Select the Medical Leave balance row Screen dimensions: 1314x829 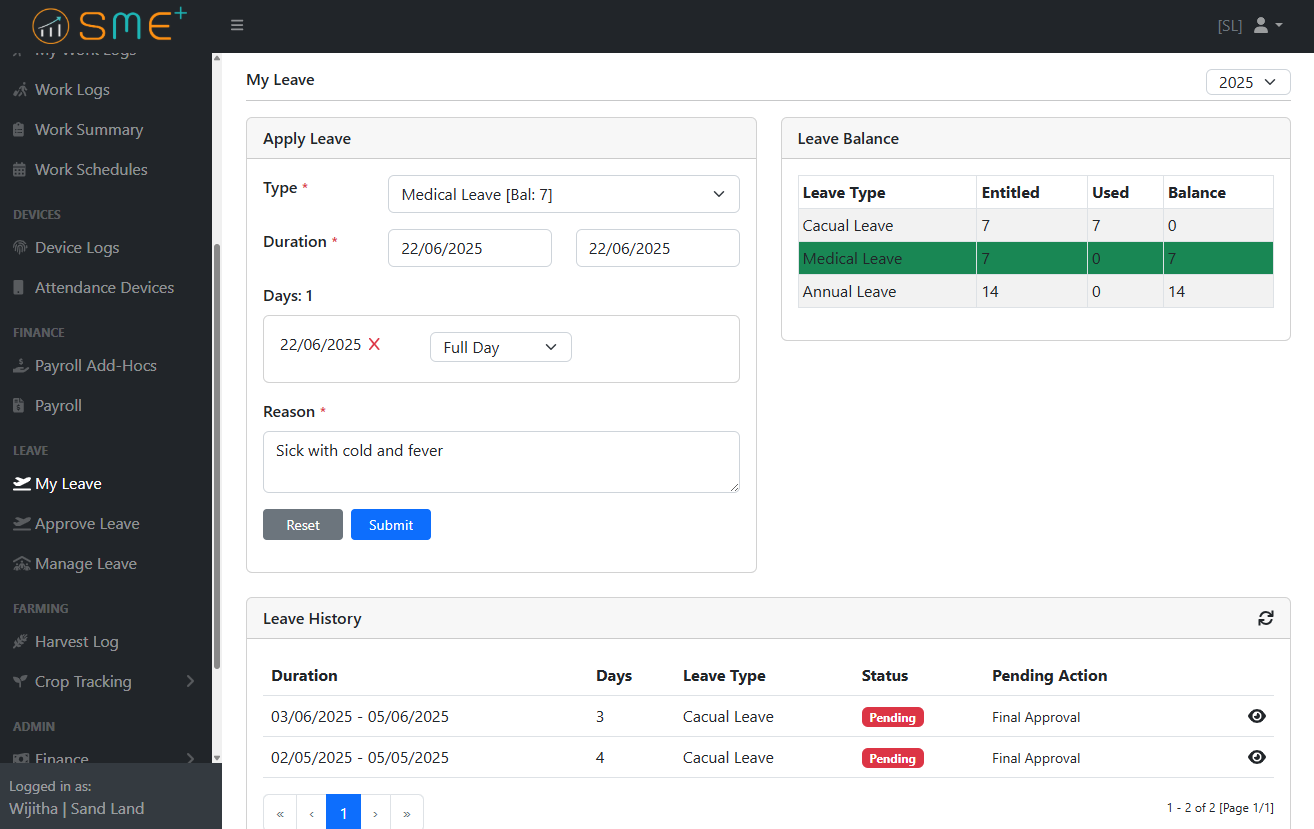(x=1036, y=258)
